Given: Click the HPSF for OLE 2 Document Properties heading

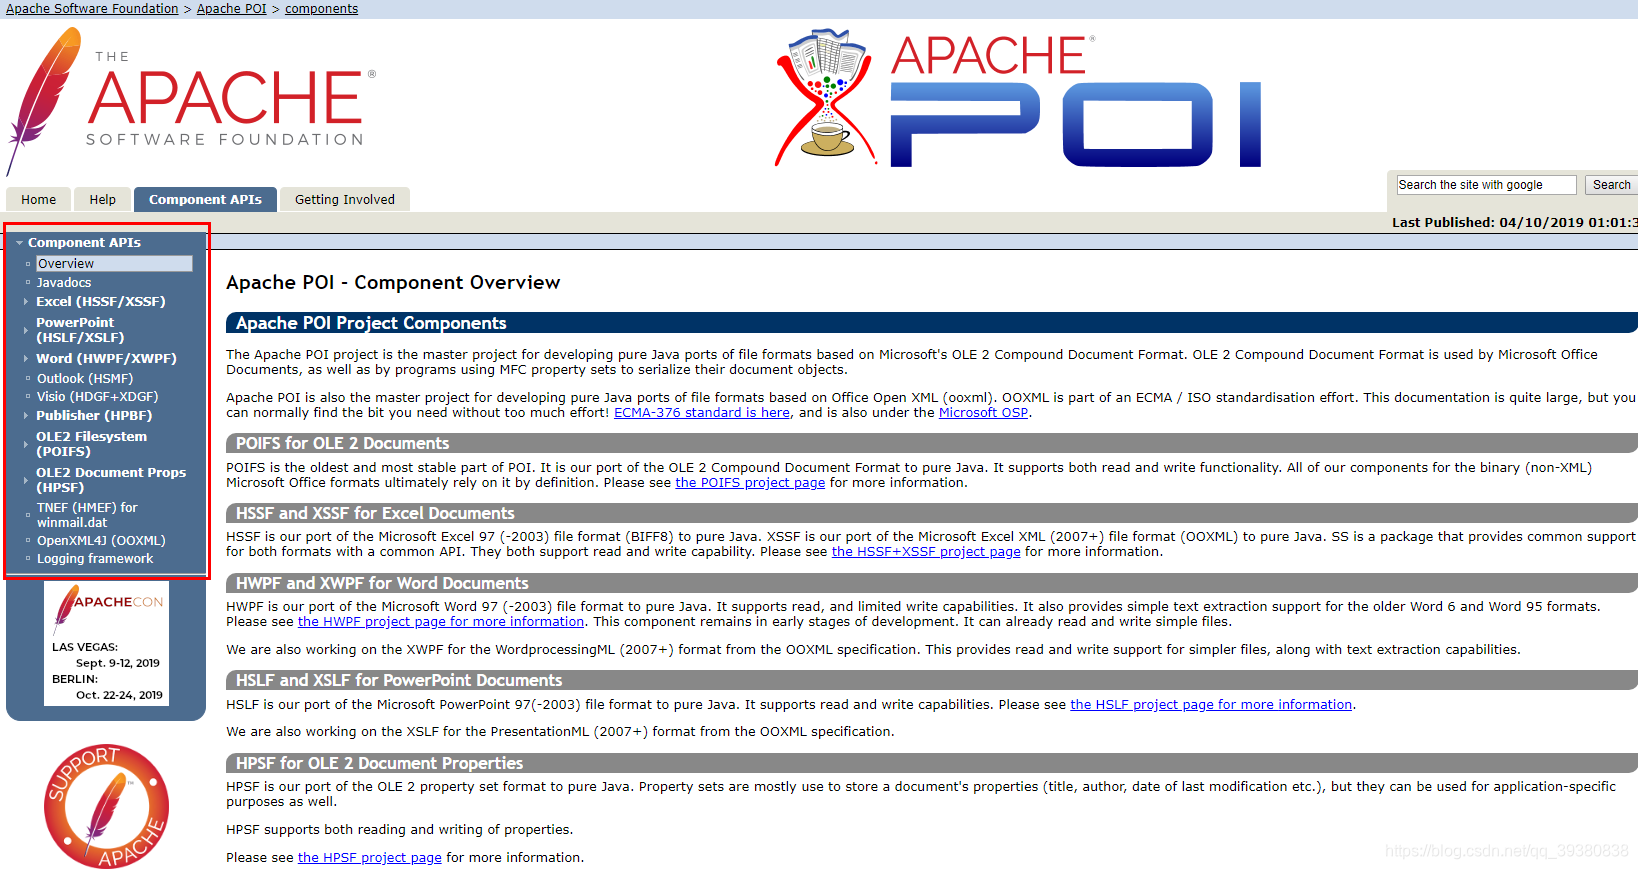Looking at the screenshot, I should [x=379, y=763].
